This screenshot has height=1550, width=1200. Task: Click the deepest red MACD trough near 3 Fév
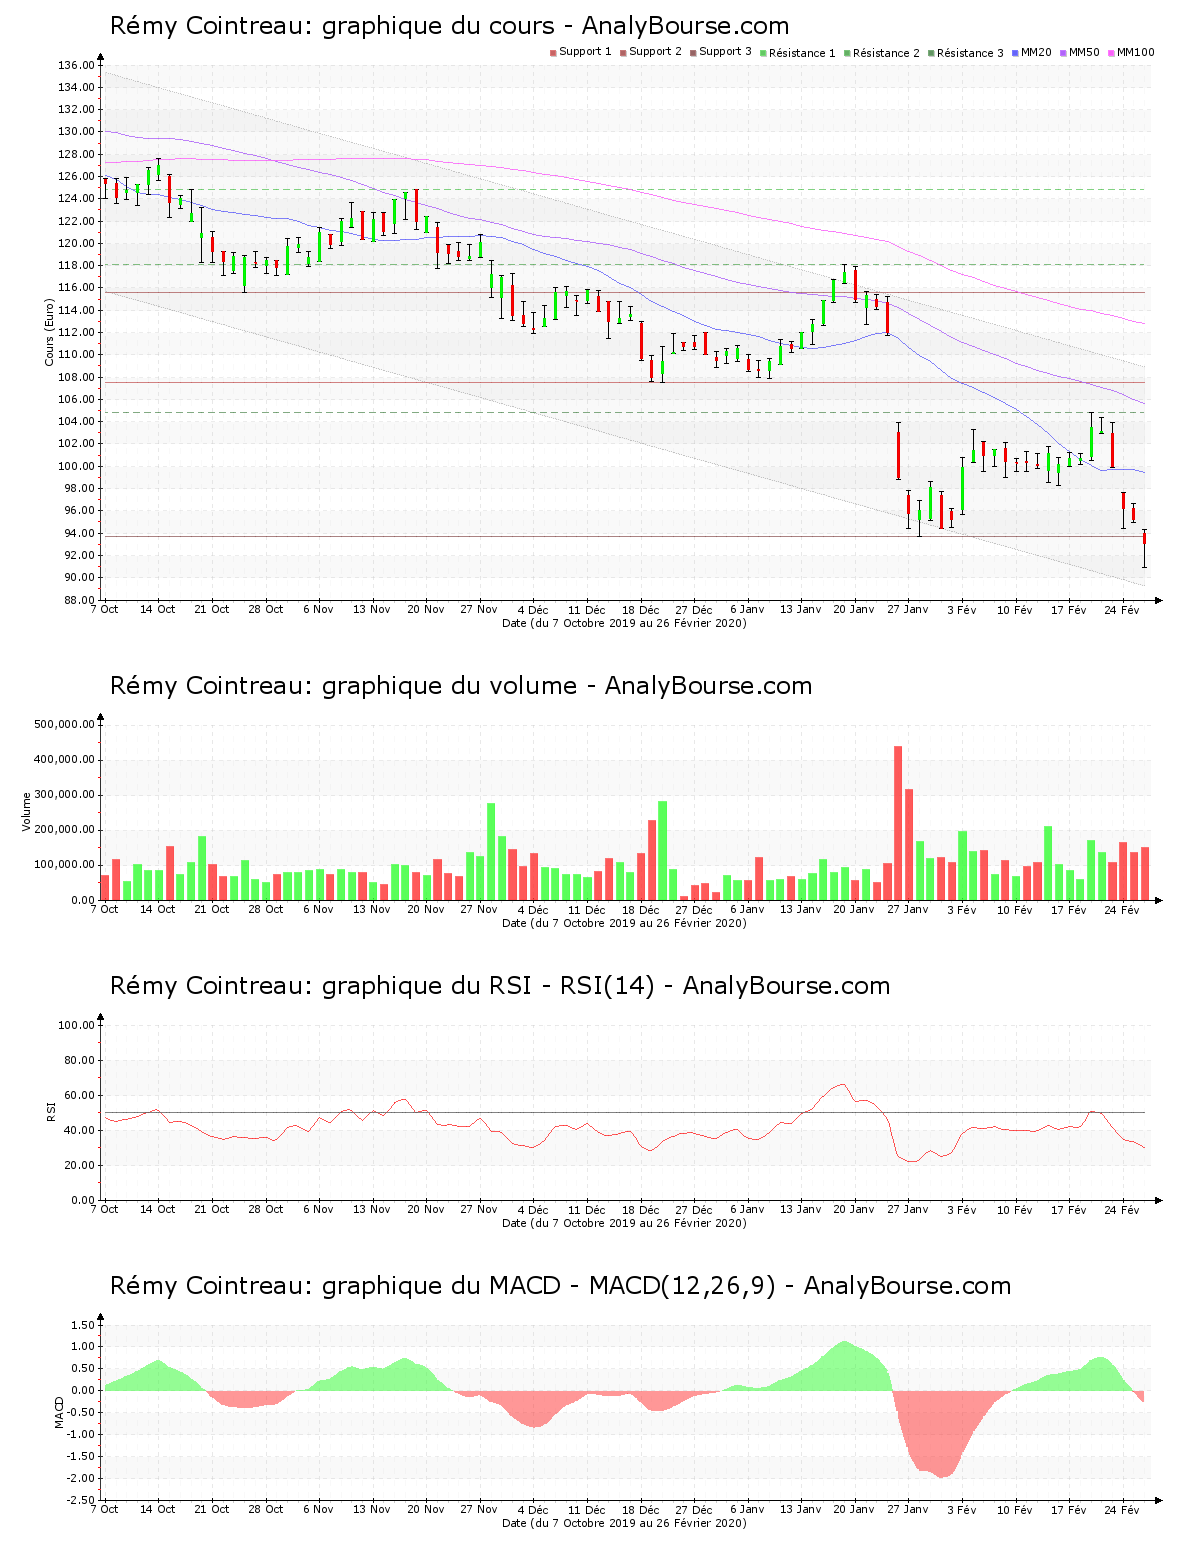942,1434
